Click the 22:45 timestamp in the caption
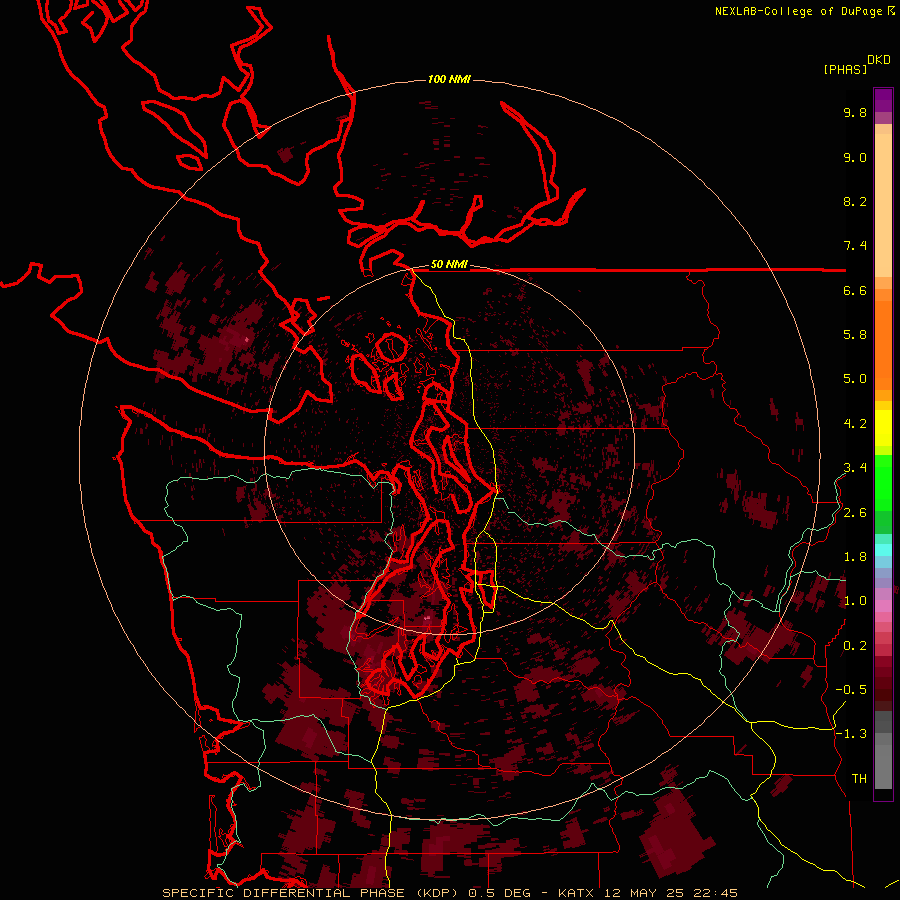Viewport: 900px width, 900px height. coord(715,893)
